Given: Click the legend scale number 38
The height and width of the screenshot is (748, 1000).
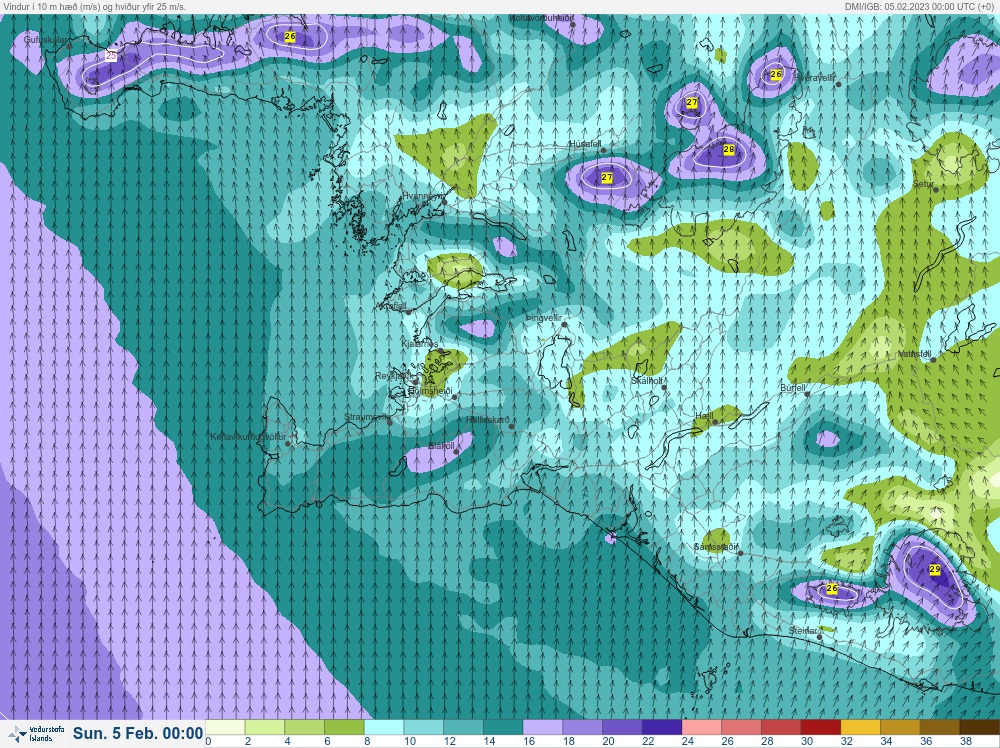Looking at the screenshot, I should pos(966,742).
